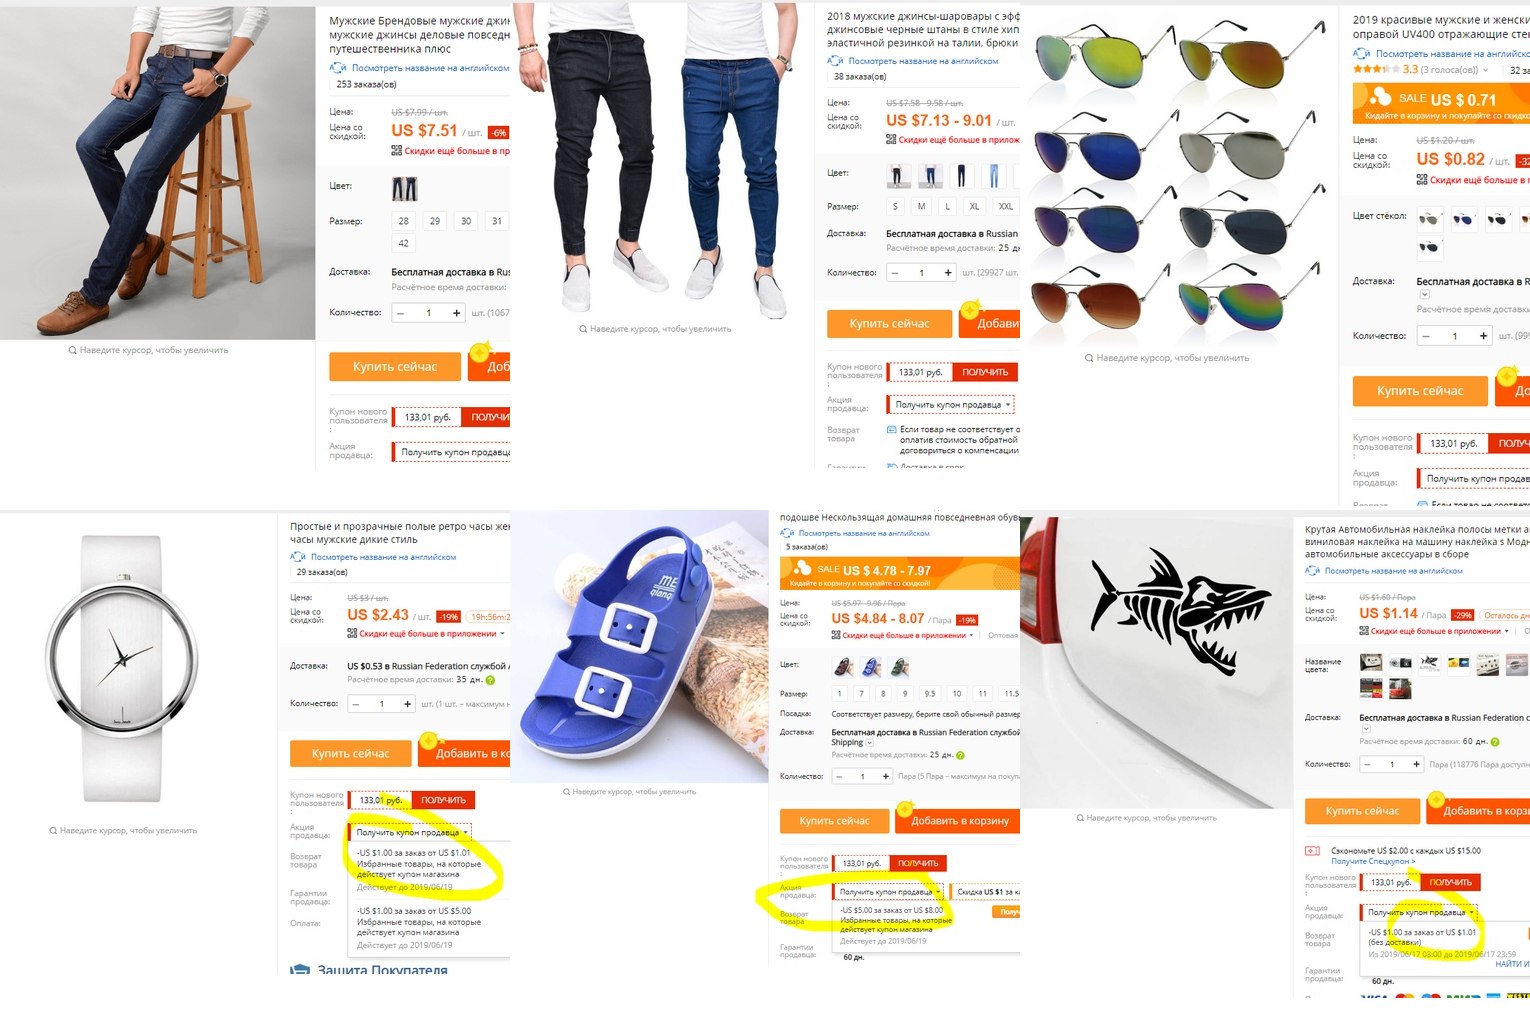This screenshot has width=1530, height=1020.
Task: Click cart icon next to Защита Покупателя
Action: pyautogui.click(x=300, y=970)
